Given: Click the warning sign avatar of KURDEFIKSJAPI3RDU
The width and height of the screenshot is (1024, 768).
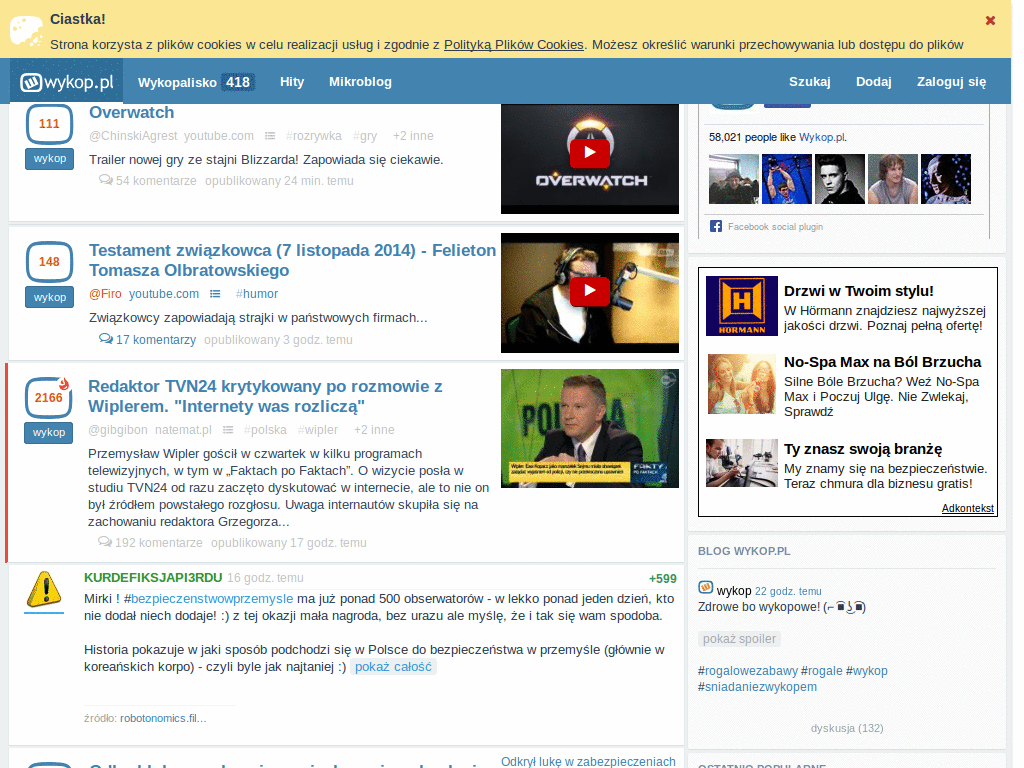Looking at the screenshot, I should click(x=44, y=590).
